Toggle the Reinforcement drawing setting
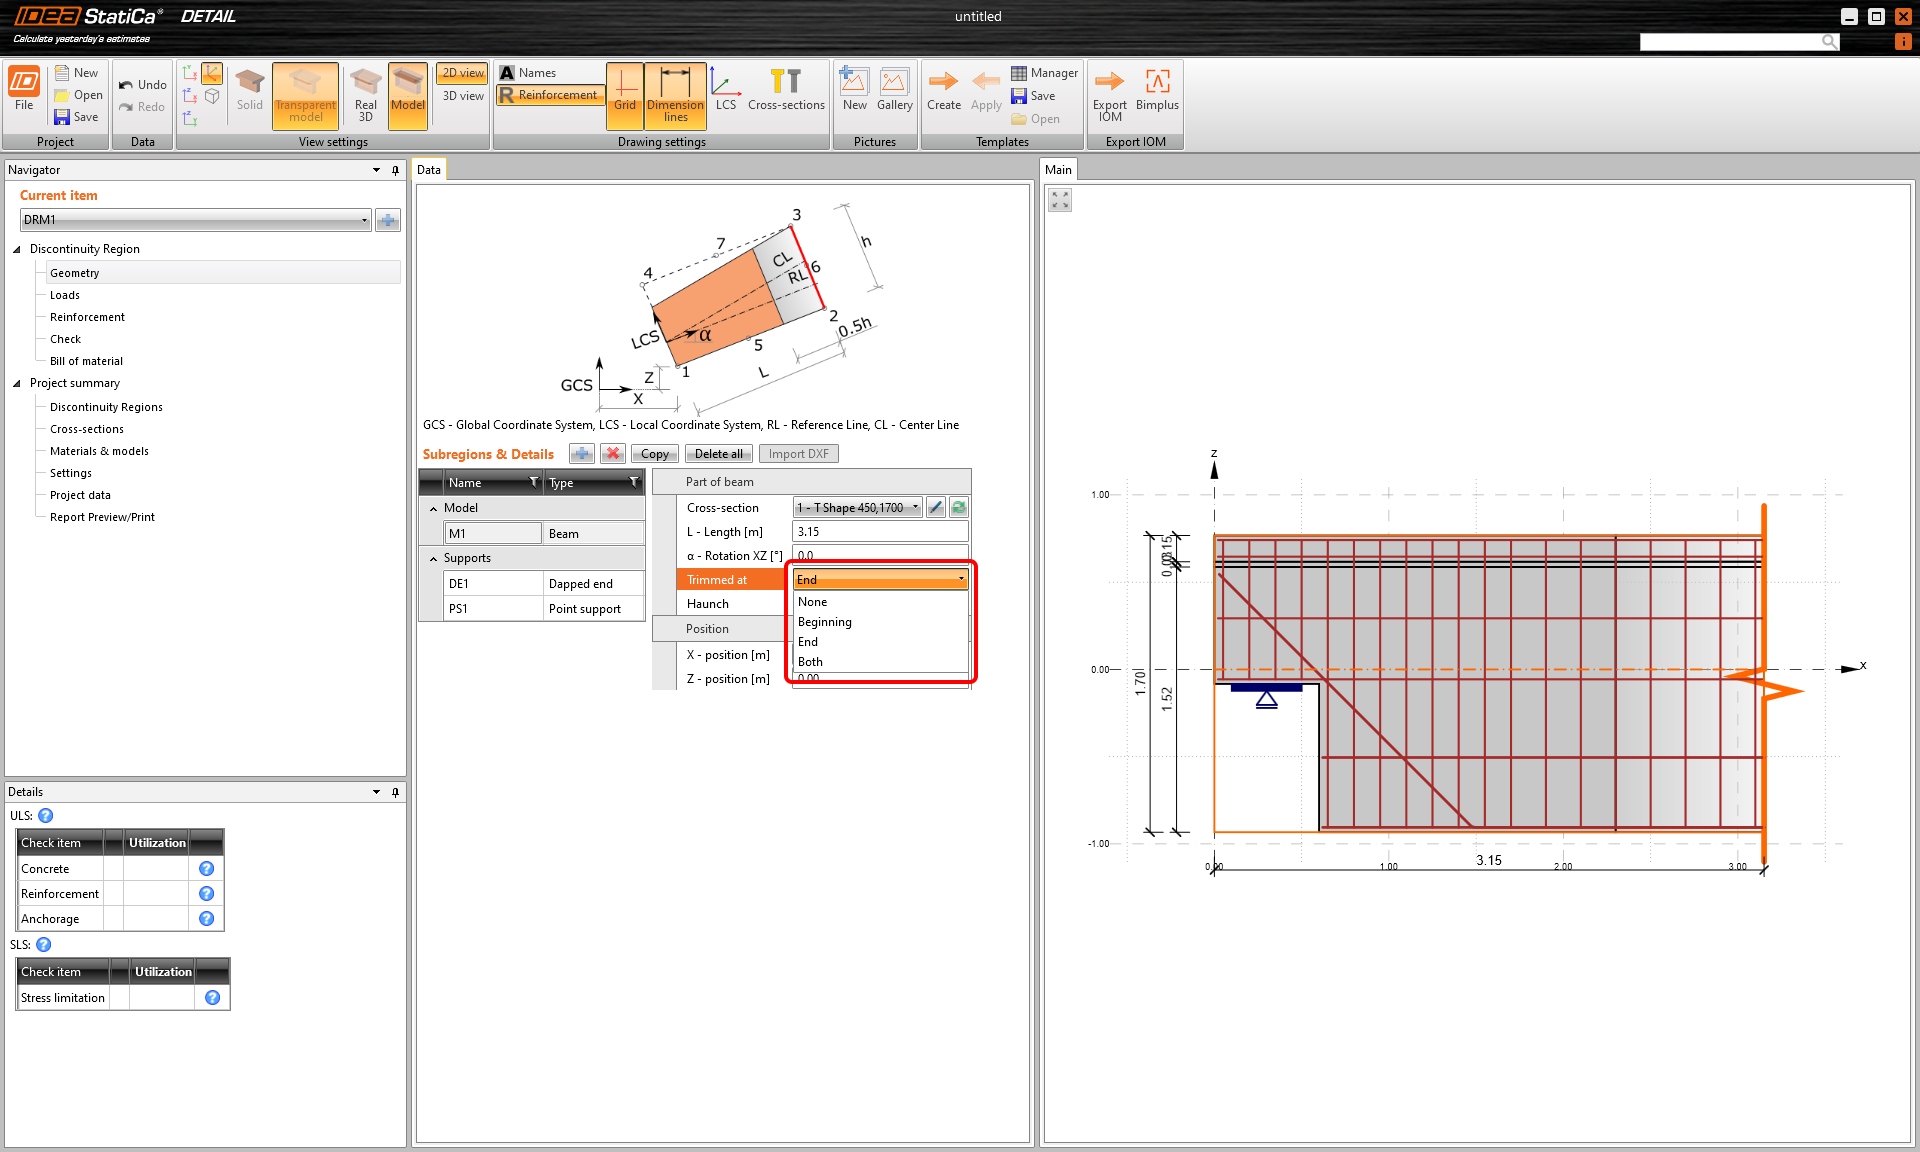This screenshot has width=1920, height=1152. pyautogui.click(x=549, y=95)
